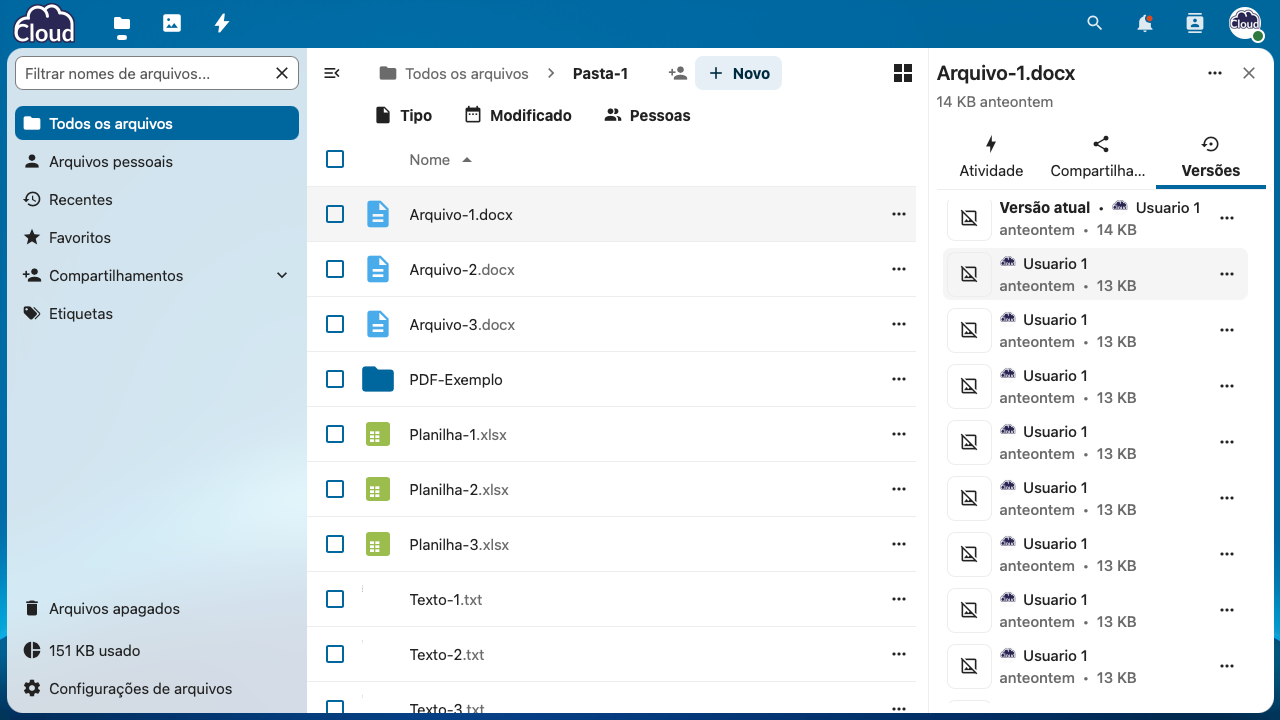This screenshot has height=720, width=1280.
Task: Open actions menu for Versão atual entry
Action: click(x=1227, y=218)
